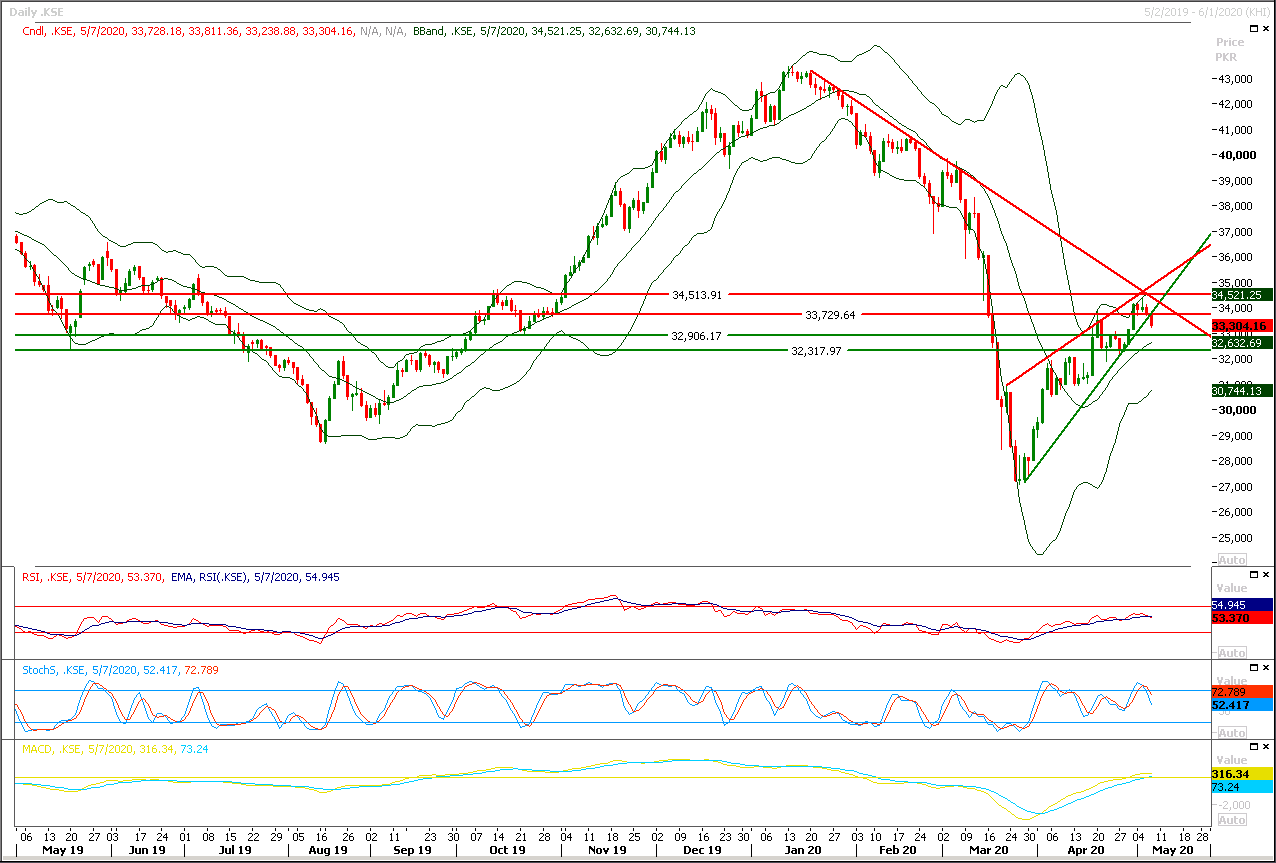Viewport: 1276px width, 863px height.
Task: Close the main price chart pane
Action: tap(1266, 29)
